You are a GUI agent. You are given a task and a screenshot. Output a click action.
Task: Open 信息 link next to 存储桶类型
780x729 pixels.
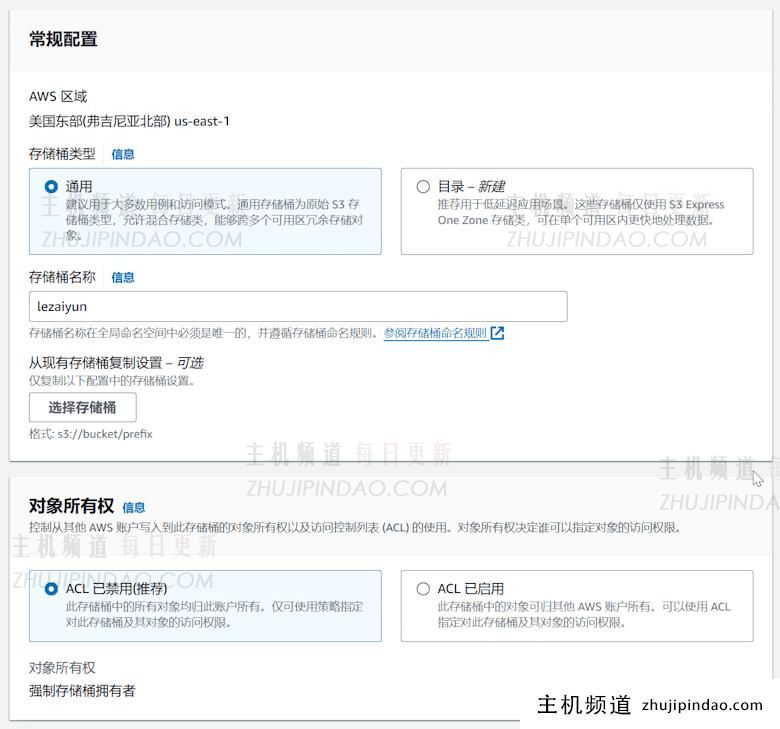122,154
